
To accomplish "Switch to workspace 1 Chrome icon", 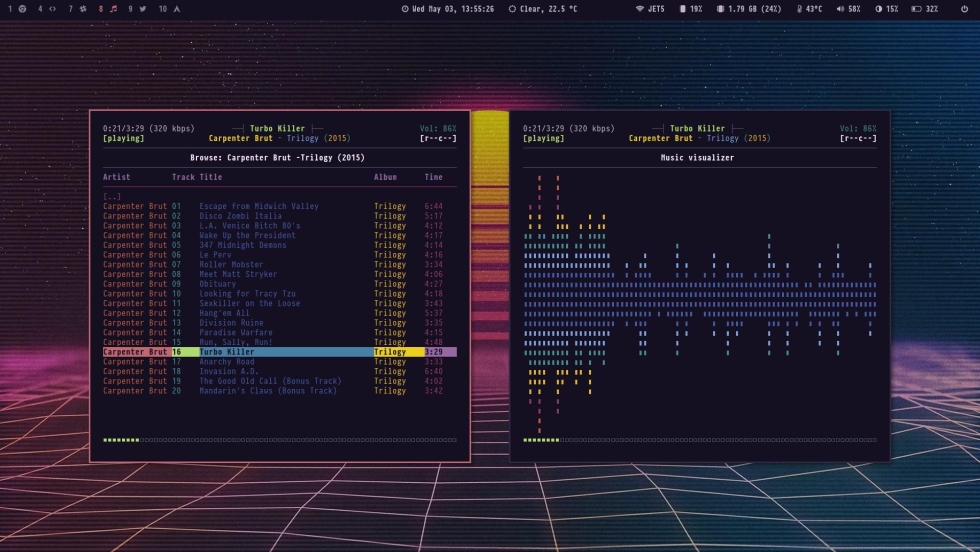I will [x=22, y=9].
